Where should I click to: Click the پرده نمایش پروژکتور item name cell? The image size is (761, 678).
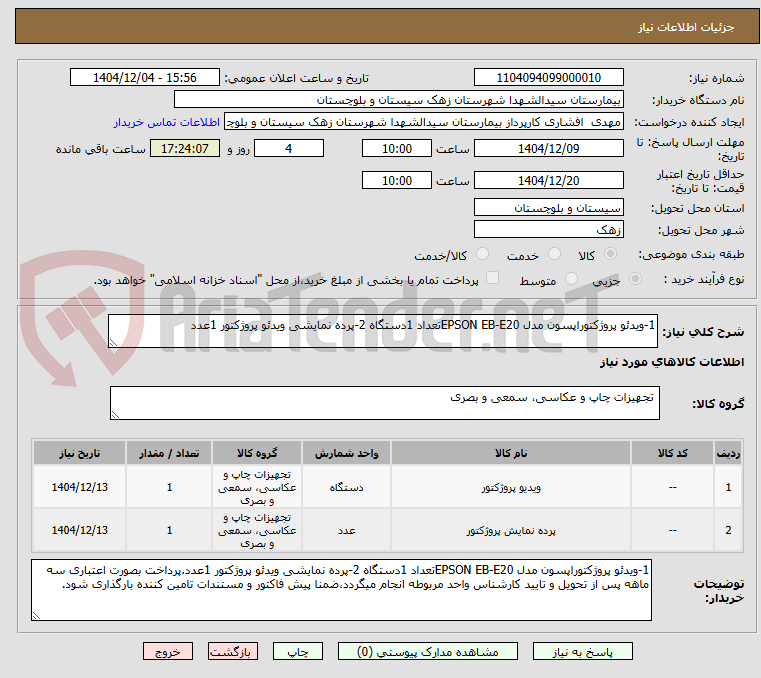pyautogui.click(x=511, y=530)
